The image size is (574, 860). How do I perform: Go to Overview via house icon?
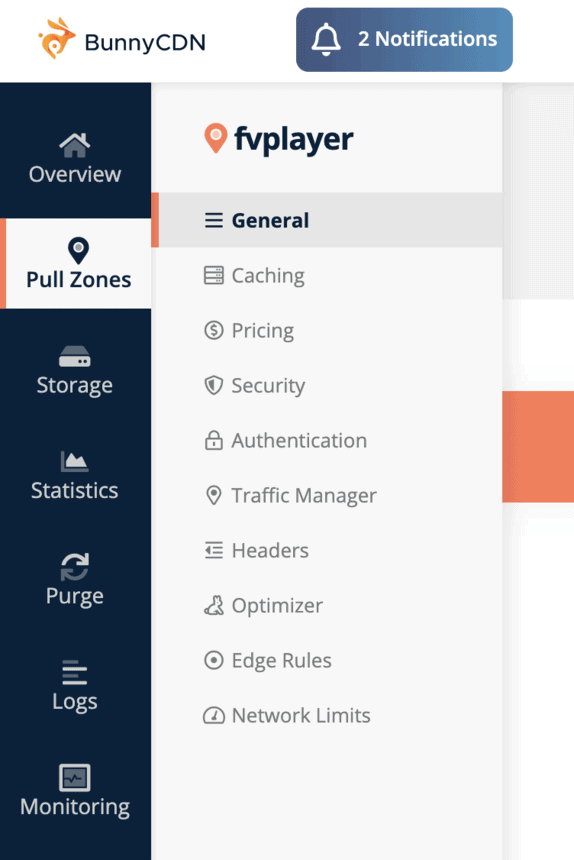(x=75, y=145)
